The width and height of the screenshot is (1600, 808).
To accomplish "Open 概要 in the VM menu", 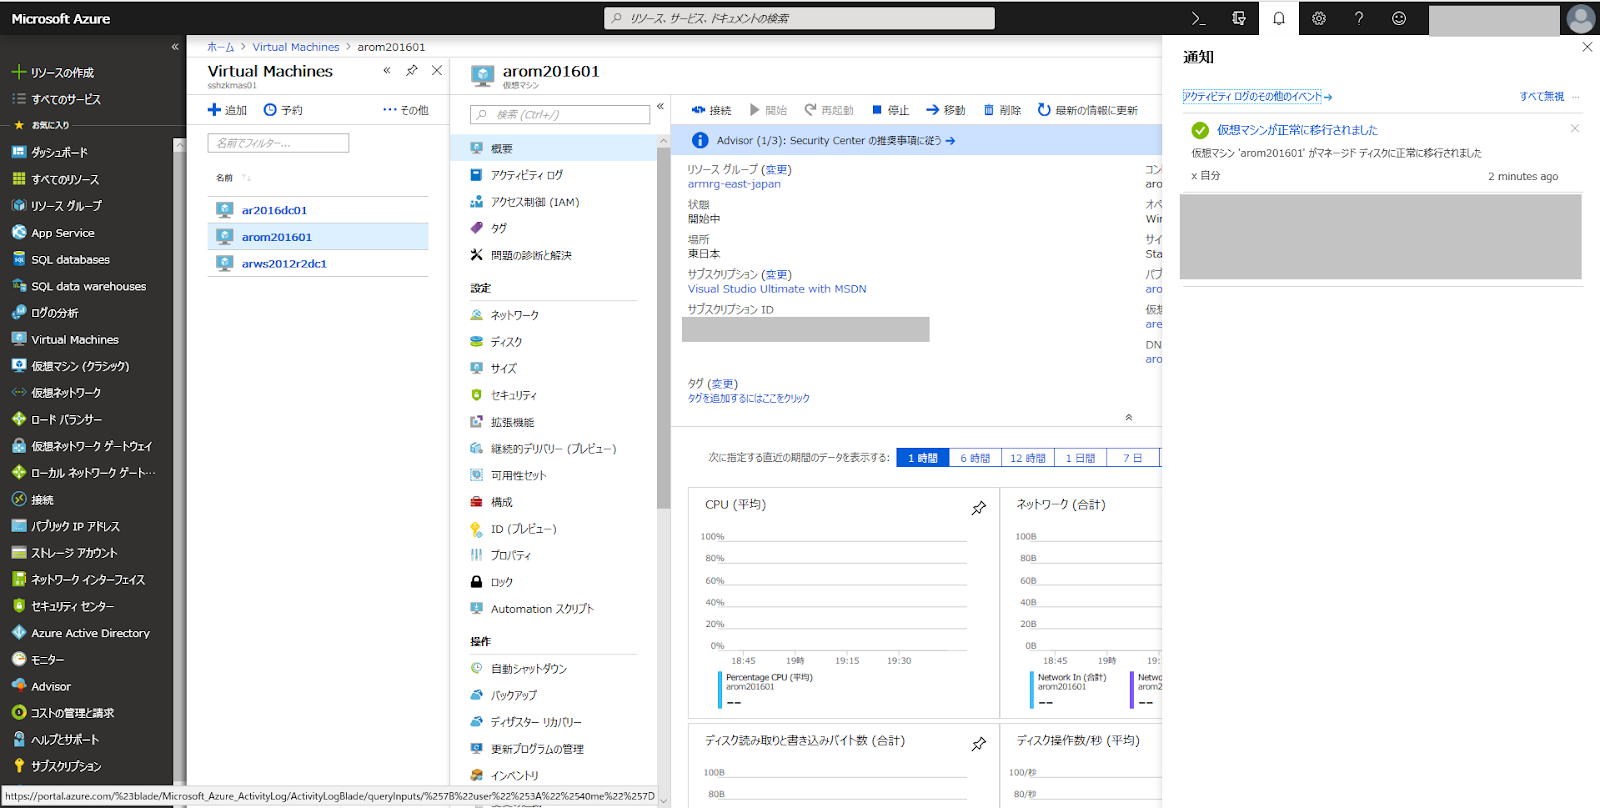I will click(x=553, y=148).
